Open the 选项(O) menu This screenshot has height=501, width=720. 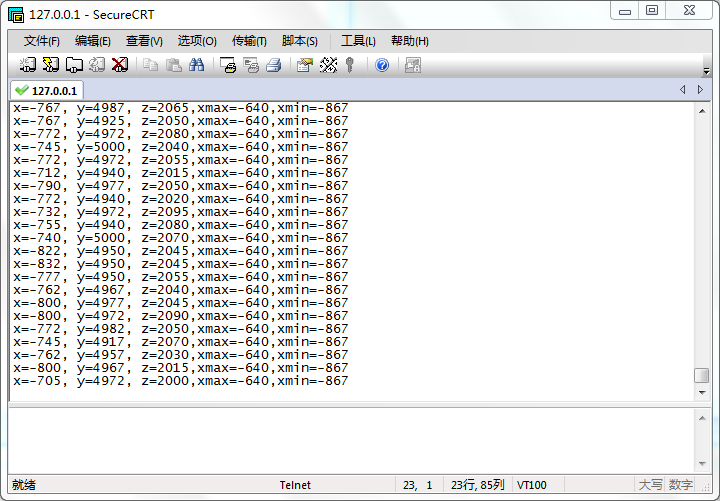(x=197, y=41)
